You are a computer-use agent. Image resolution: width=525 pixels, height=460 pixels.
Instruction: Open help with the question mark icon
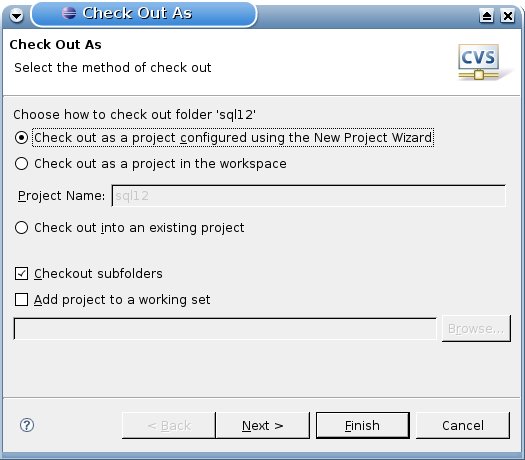(x=27, y=425)
